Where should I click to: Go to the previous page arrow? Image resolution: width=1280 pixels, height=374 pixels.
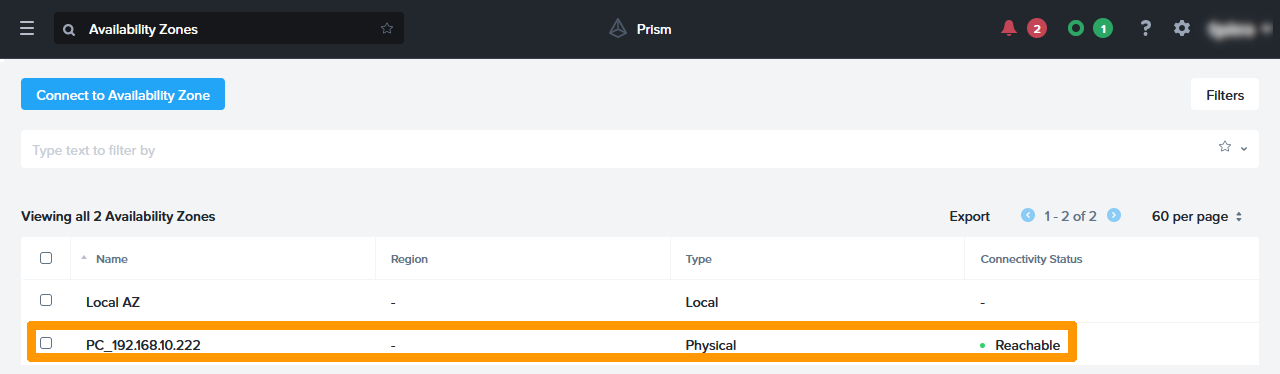coord(1027,215)
